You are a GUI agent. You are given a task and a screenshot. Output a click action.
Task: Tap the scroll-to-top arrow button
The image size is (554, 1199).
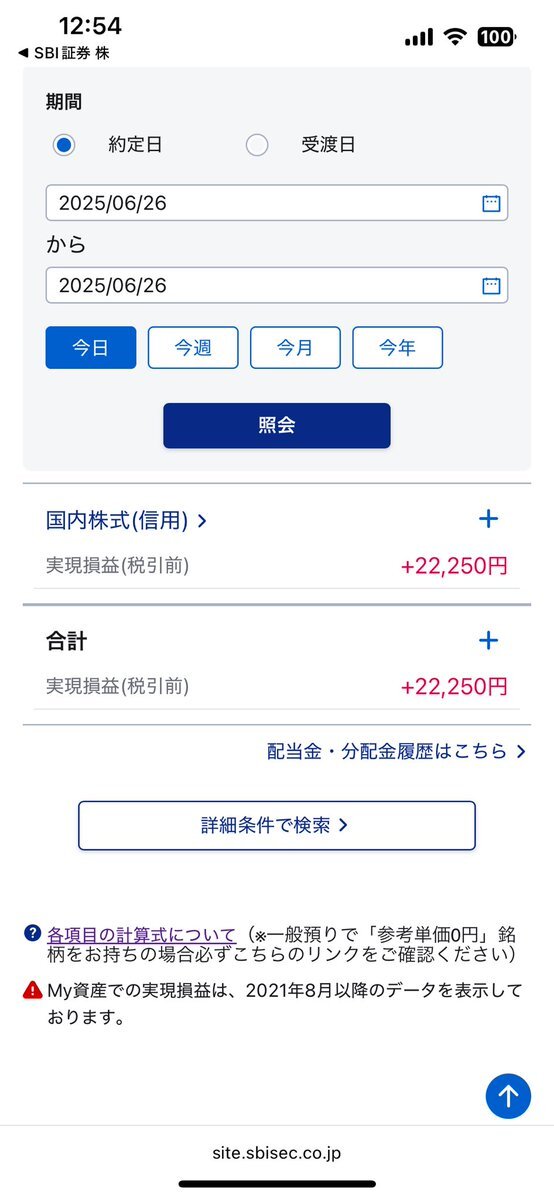[508, 1096]
